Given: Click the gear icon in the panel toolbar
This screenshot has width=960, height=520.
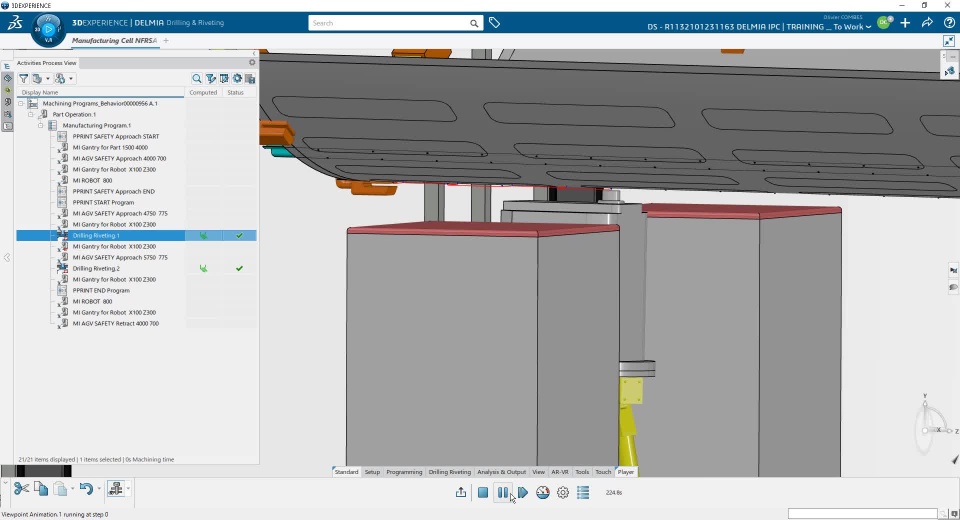Looking at the screenshot, I should click(237, 78).
